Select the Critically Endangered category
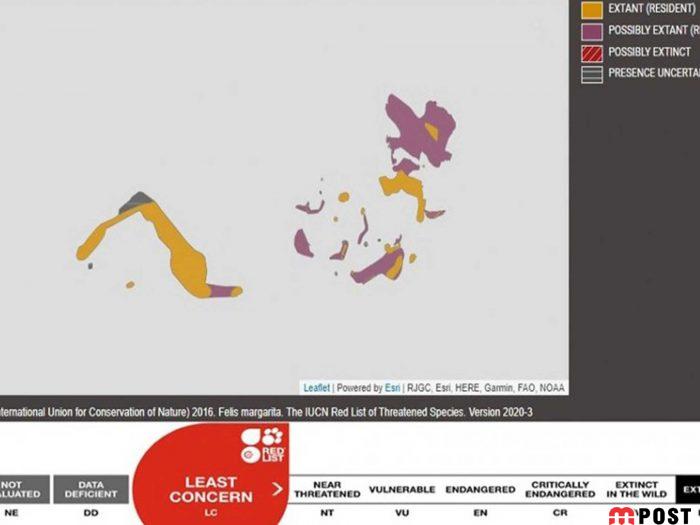Image resolution: width=700 pixels, height=525 pixels. (560, 489)
